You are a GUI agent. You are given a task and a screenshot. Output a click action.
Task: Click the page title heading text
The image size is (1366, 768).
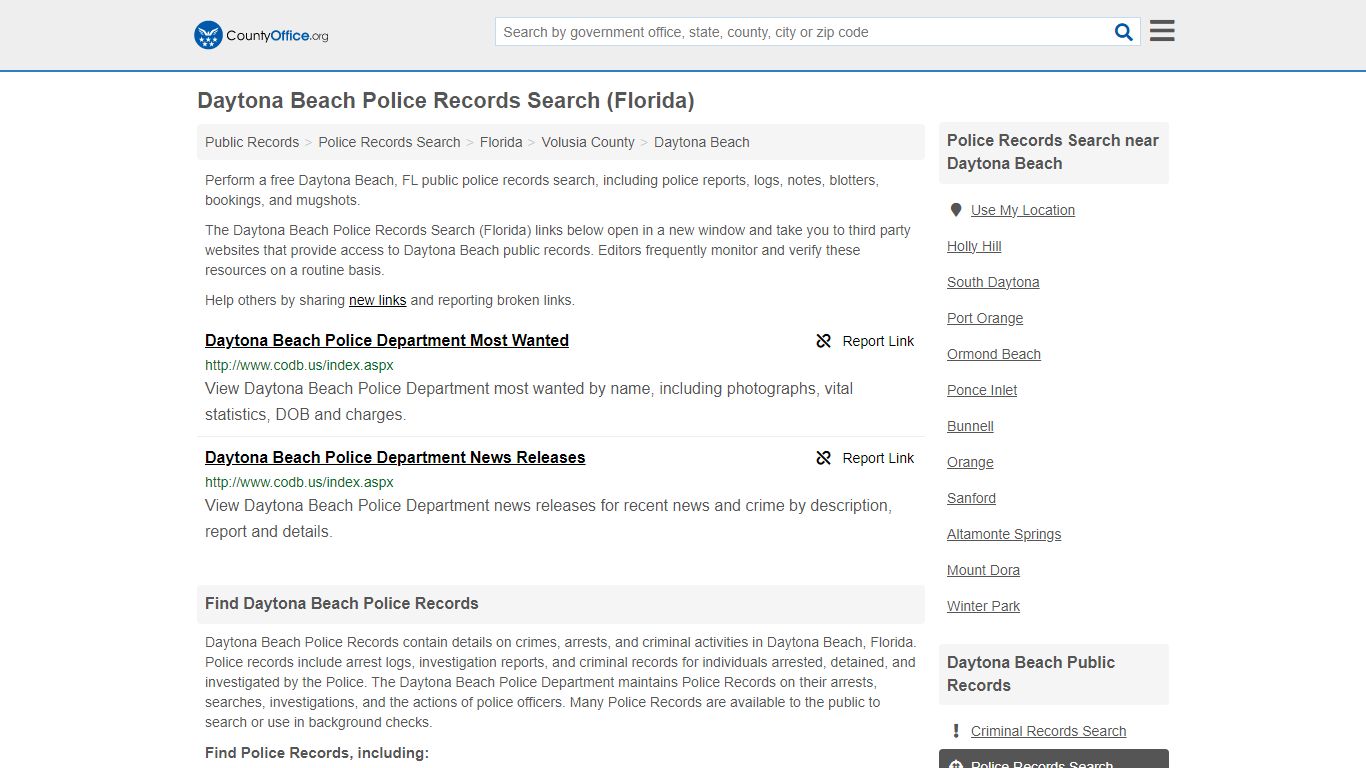coord(446,100)
